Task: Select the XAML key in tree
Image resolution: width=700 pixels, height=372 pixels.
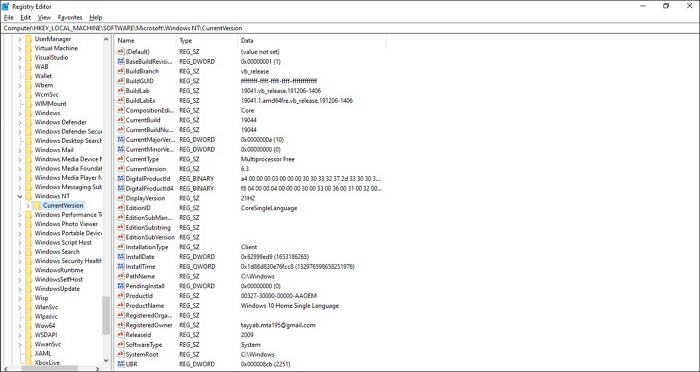Action: (43, 353)
